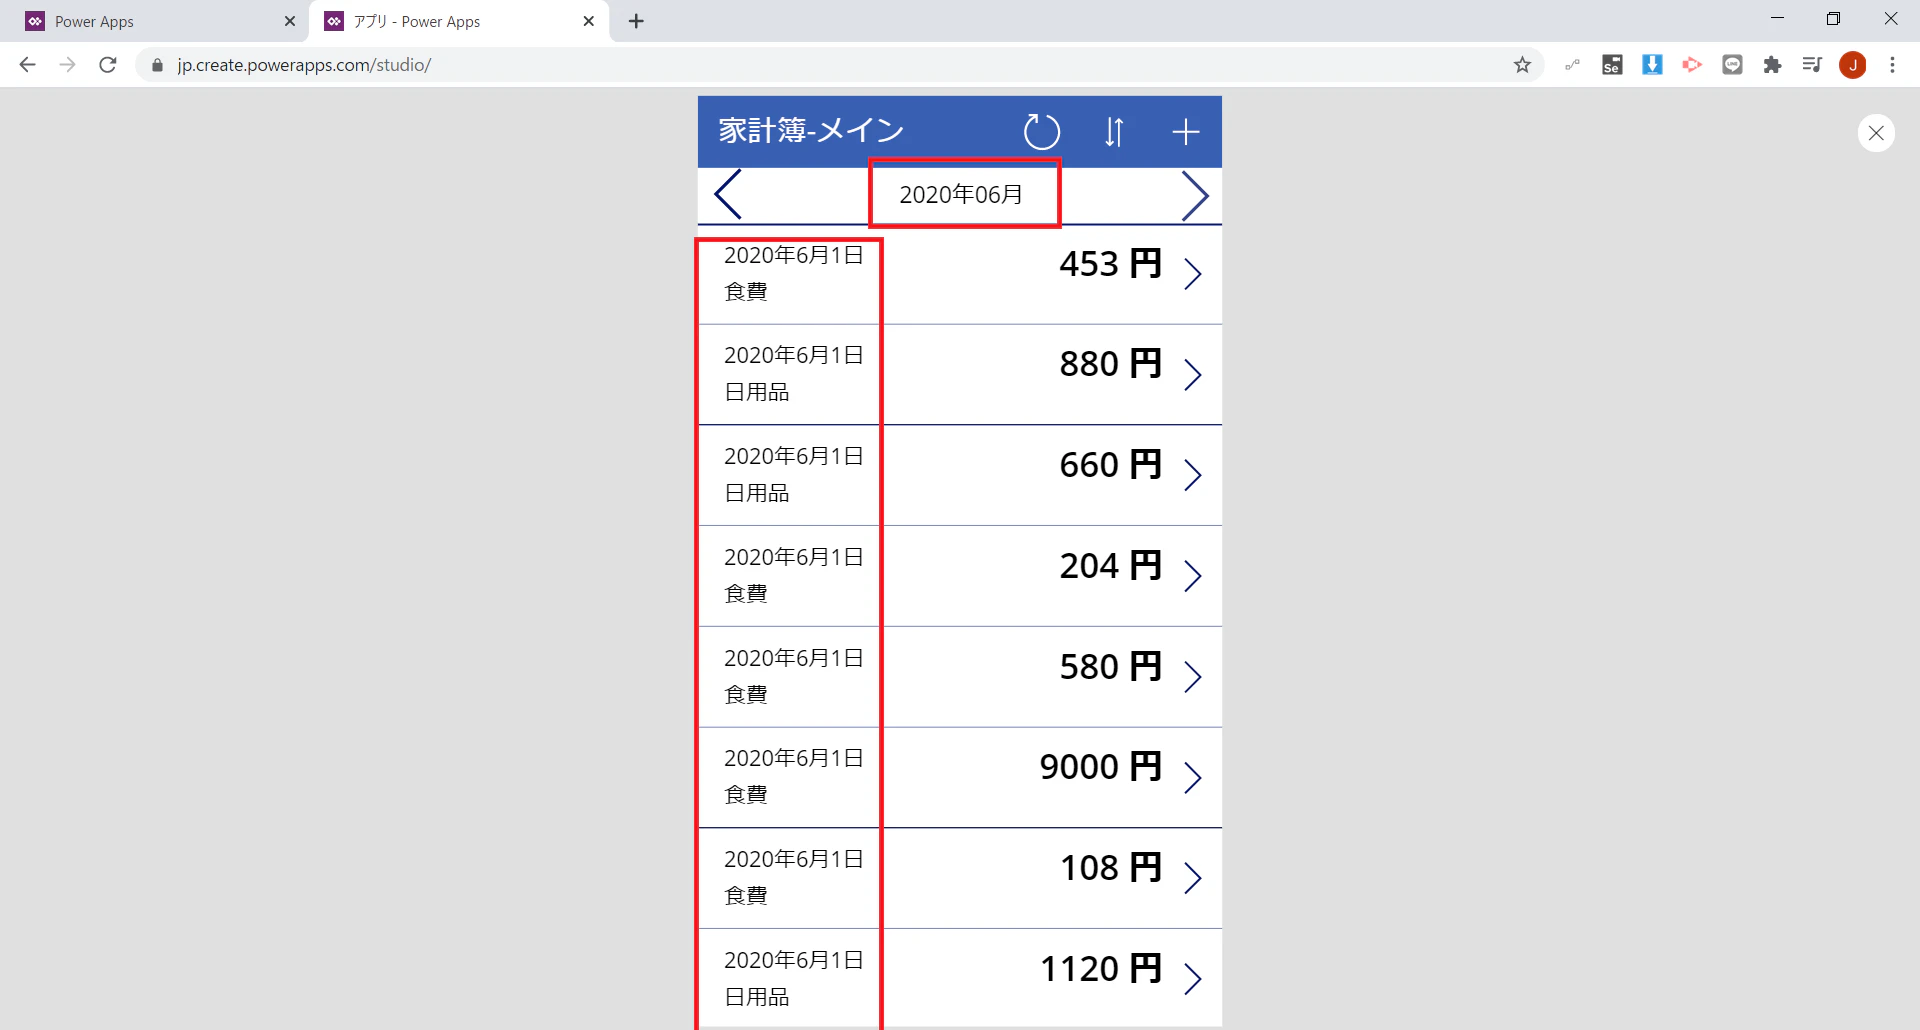Open the media control playlist icon
Viewport: 1920px width, 1030px height.
(1812, 65)
